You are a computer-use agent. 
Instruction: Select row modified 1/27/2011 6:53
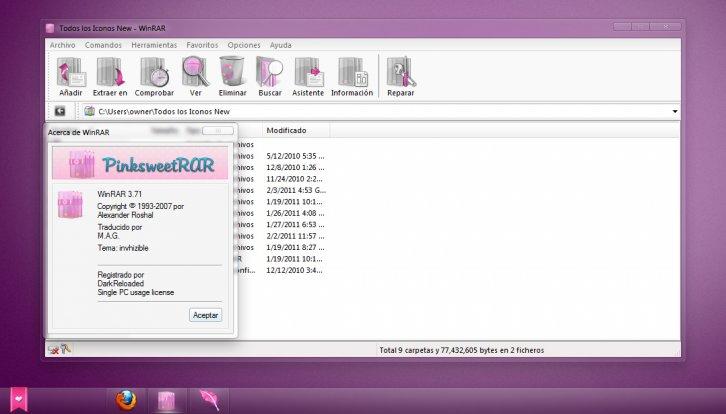click(295, 225)
